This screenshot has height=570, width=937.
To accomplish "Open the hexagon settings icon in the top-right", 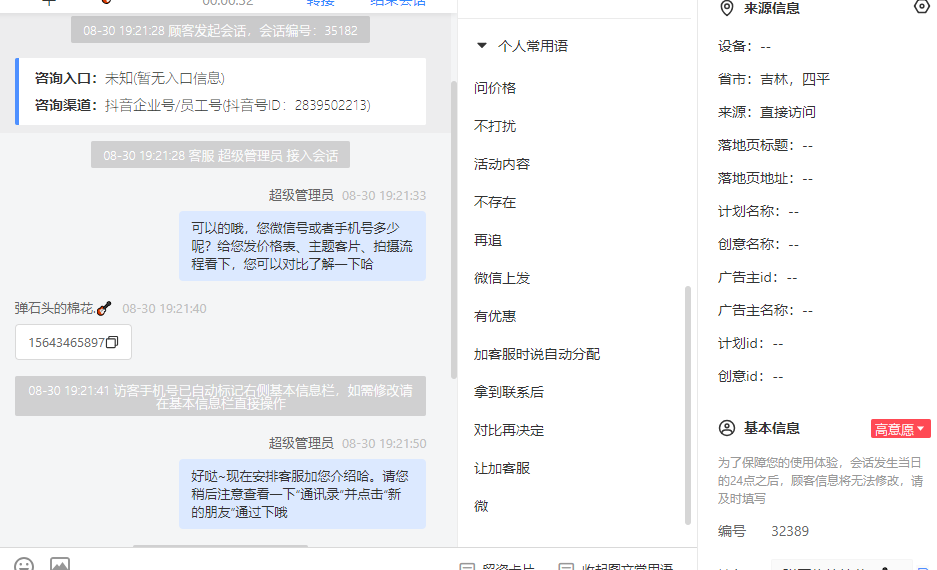I will [x=922, y=7].
